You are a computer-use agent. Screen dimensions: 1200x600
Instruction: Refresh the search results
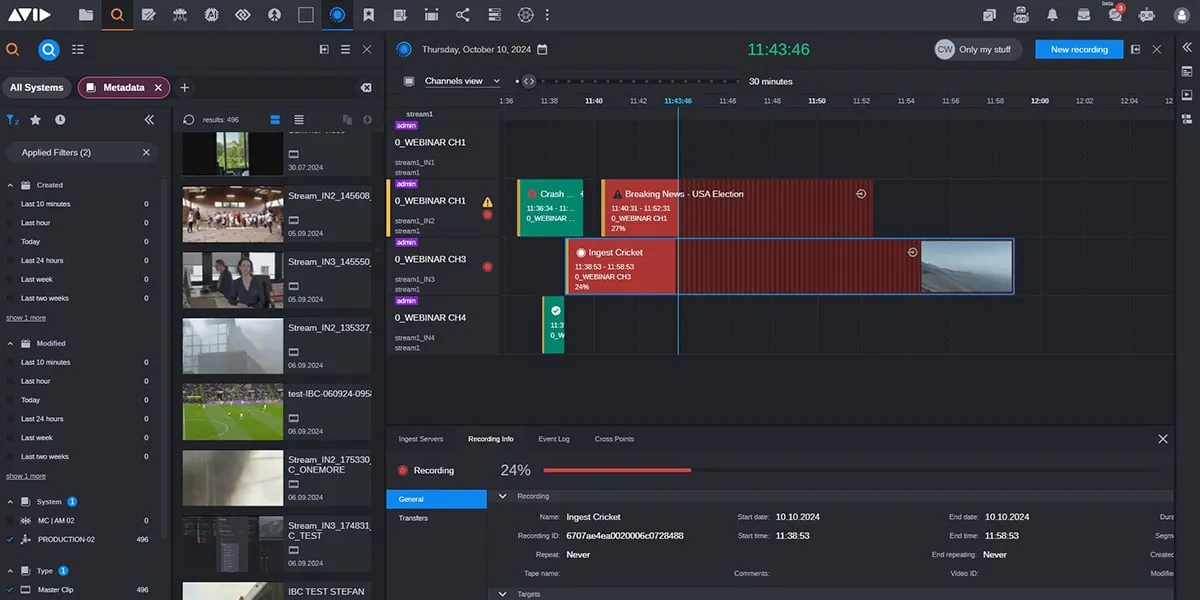point(189,120)
